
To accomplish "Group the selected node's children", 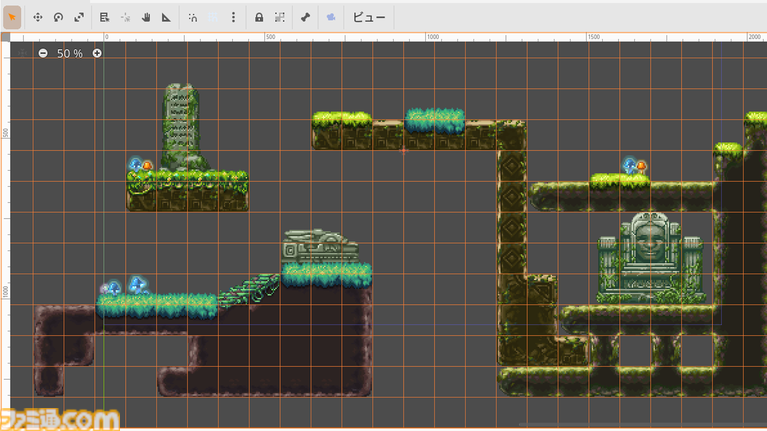I will (x=279, y=17).
